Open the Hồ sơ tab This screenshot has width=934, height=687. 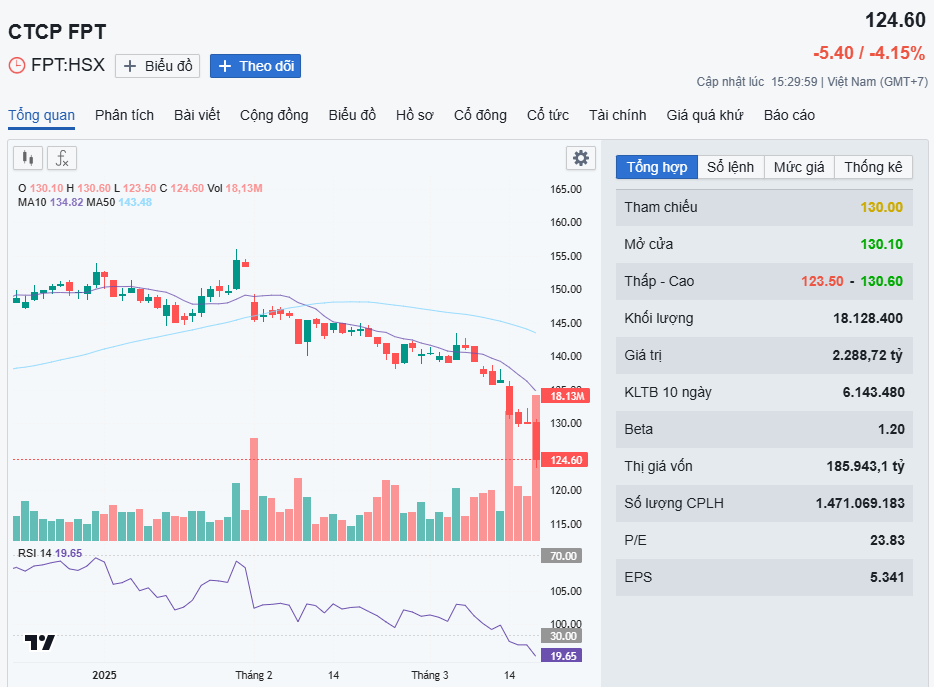pos(415,115)
